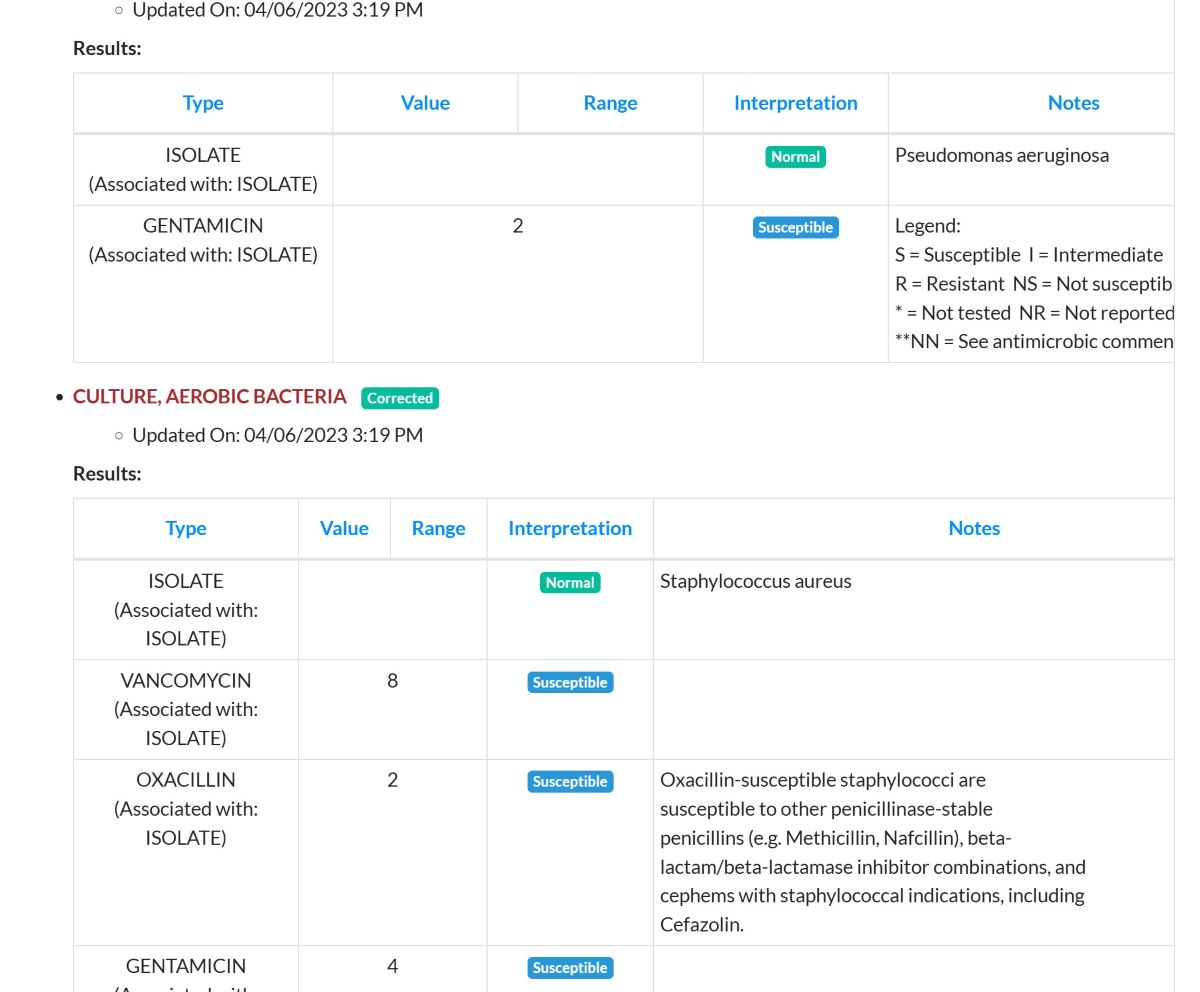
Task: Click Notes header in Staphylococcus results table
Action: (974, 528)
